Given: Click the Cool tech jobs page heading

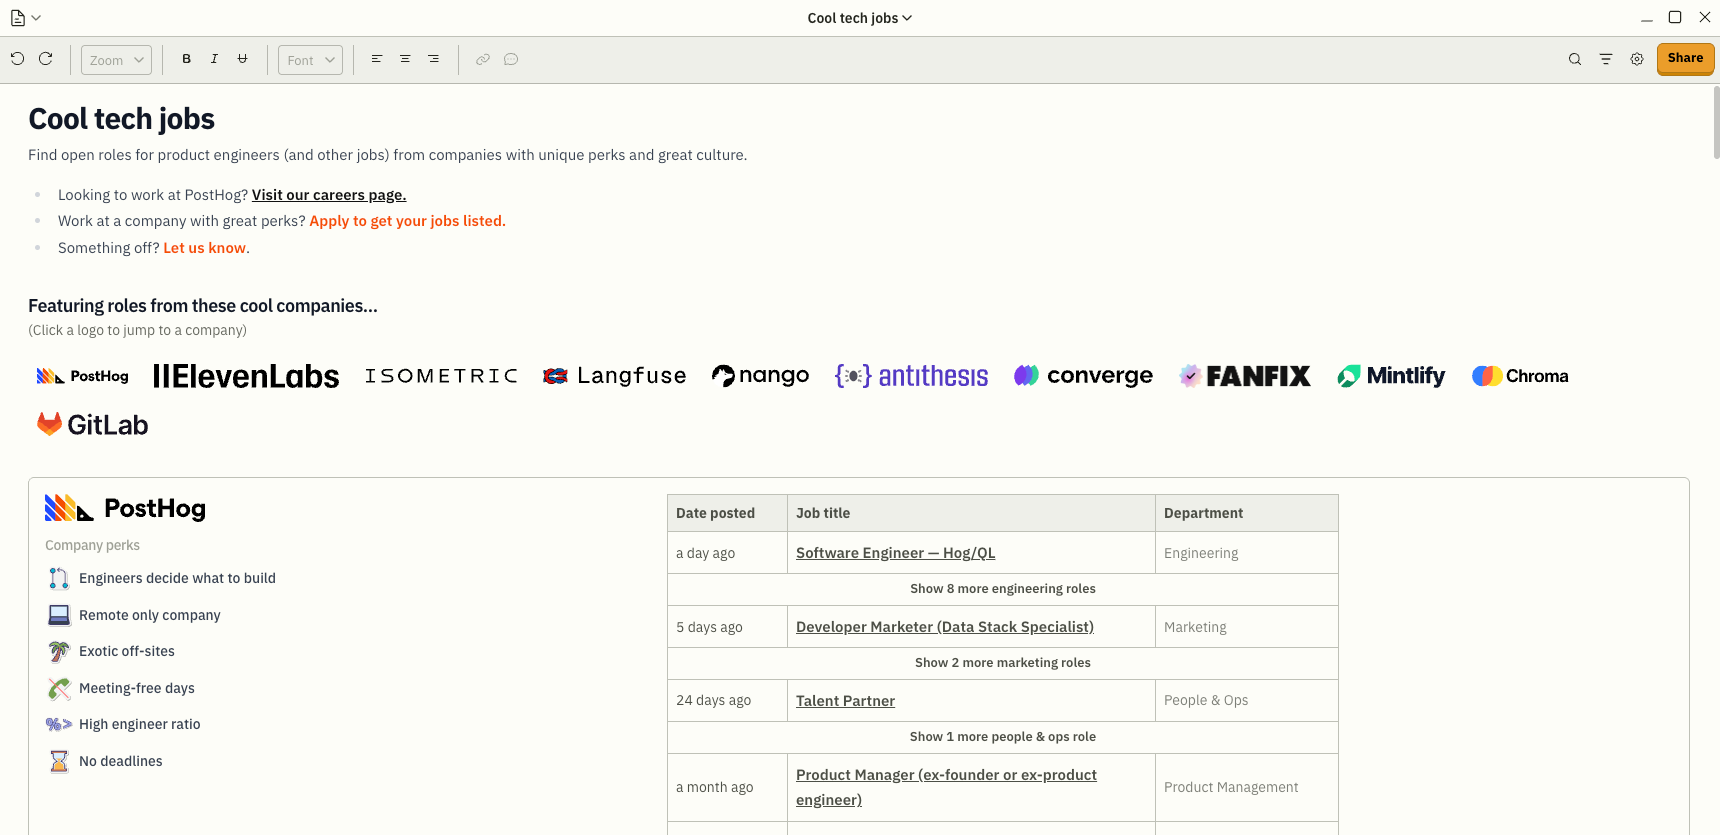Looking at the screenshot, I should (x=122, y=119).
